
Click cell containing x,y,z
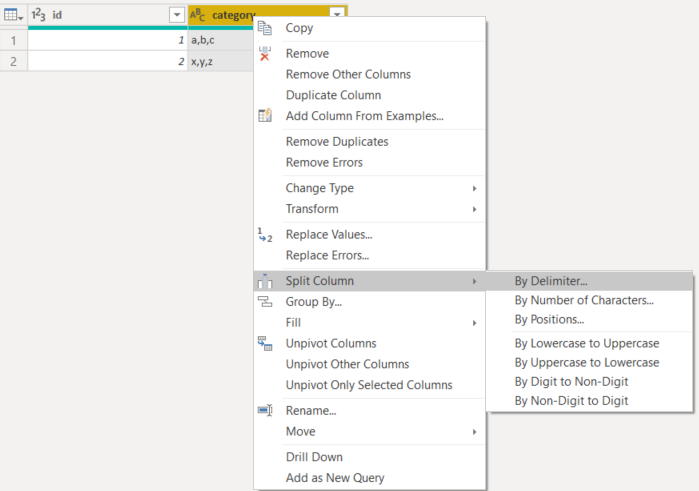click(221, 61)
